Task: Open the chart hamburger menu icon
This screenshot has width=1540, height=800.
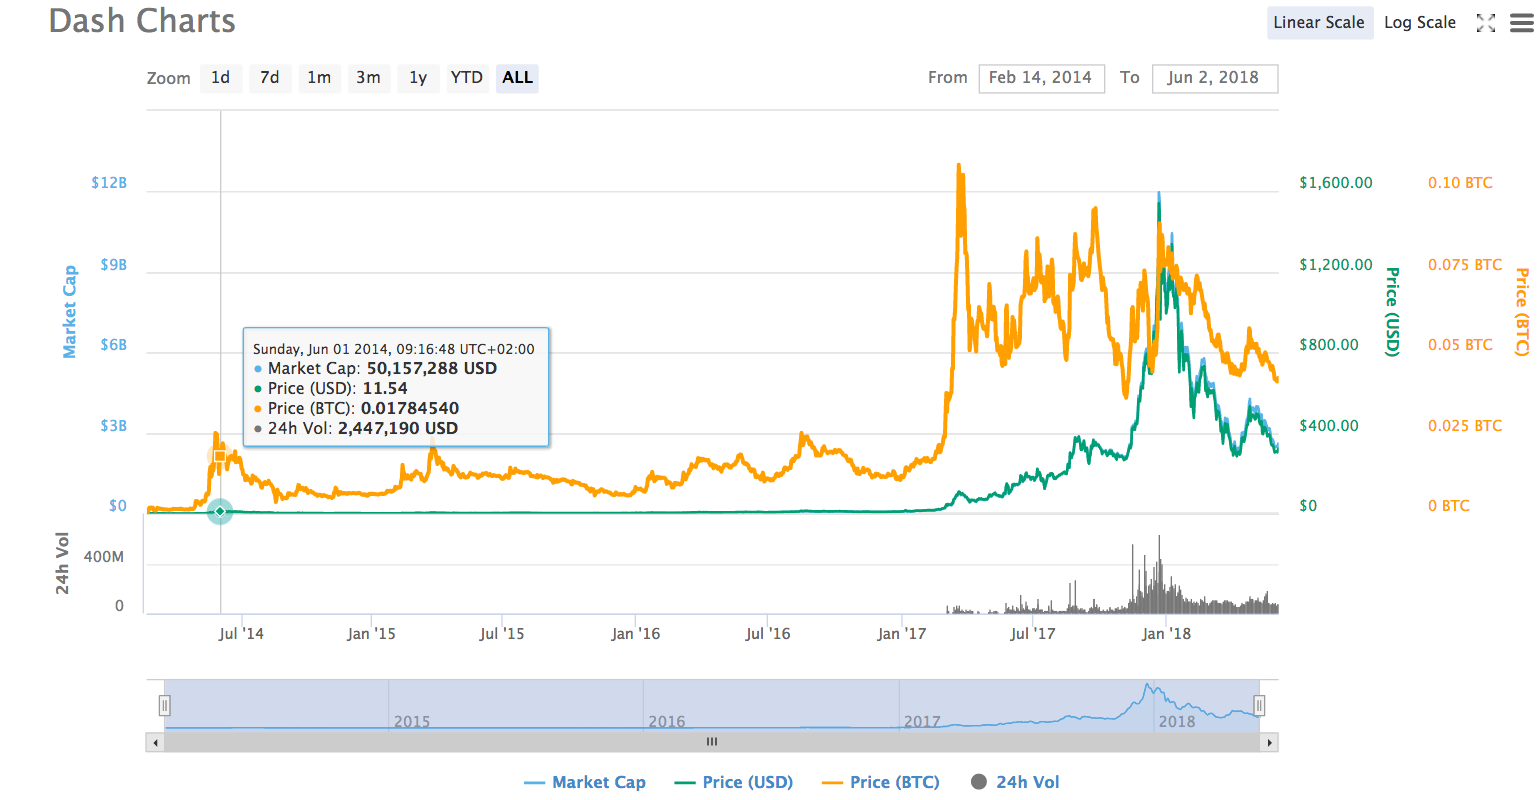Action: pos(1521,23)
